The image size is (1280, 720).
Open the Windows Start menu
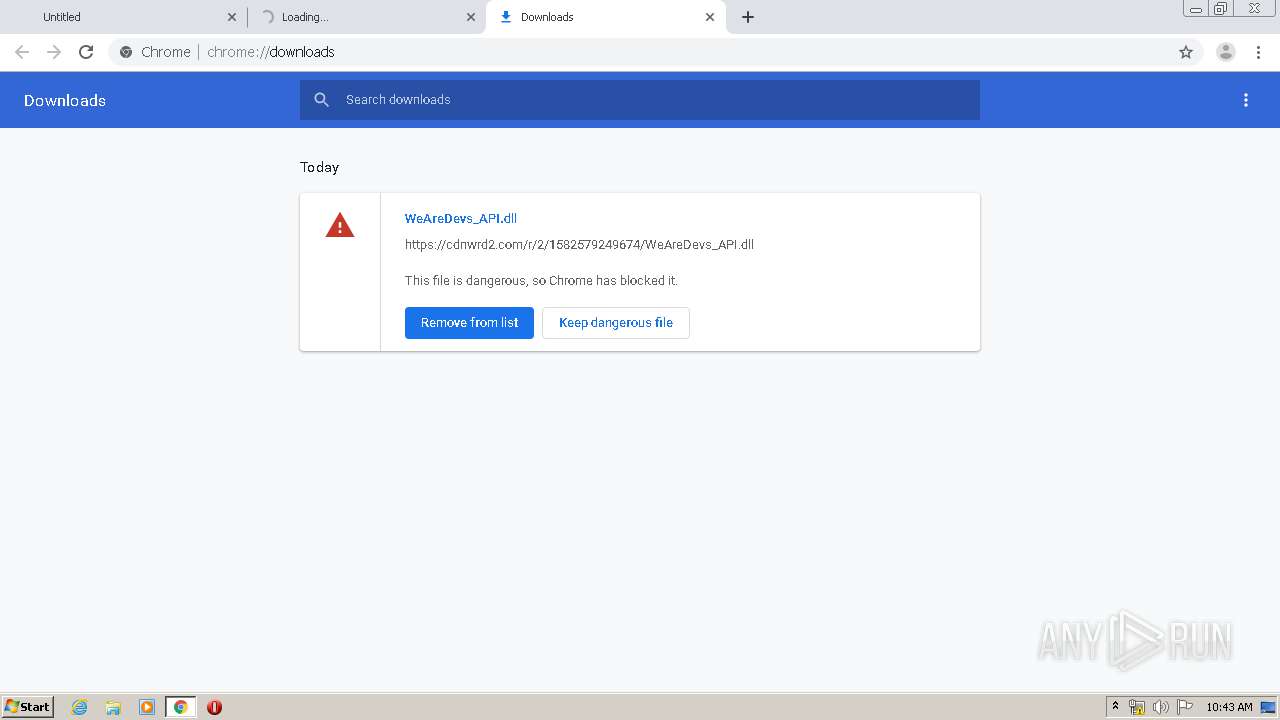coord(27,706)
